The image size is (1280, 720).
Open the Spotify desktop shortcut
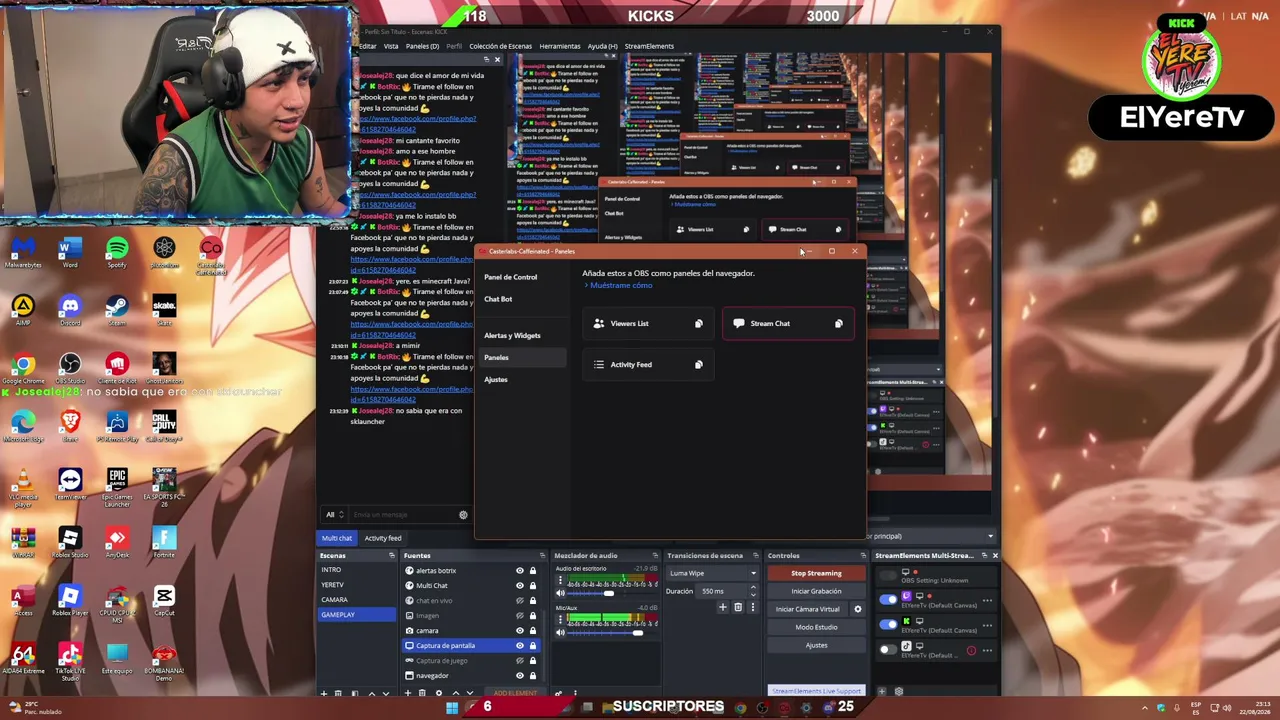117,251
